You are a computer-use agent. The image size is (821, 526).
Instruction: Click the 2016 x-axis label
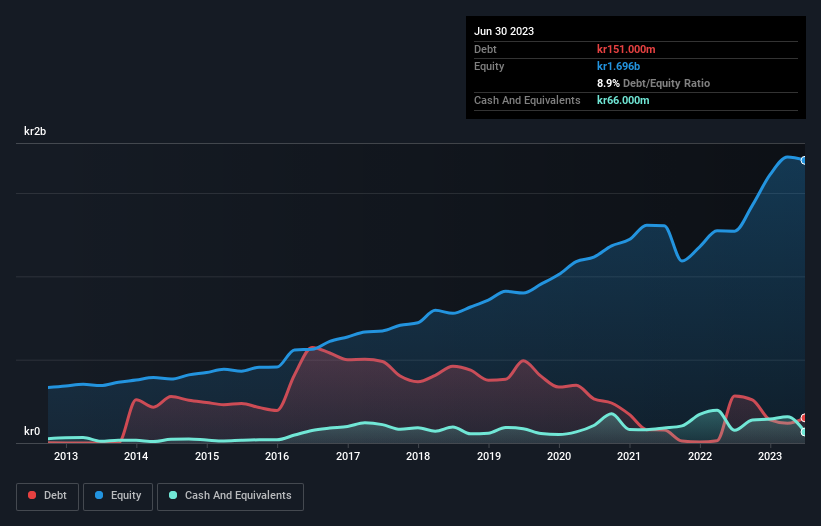[277, 456]
